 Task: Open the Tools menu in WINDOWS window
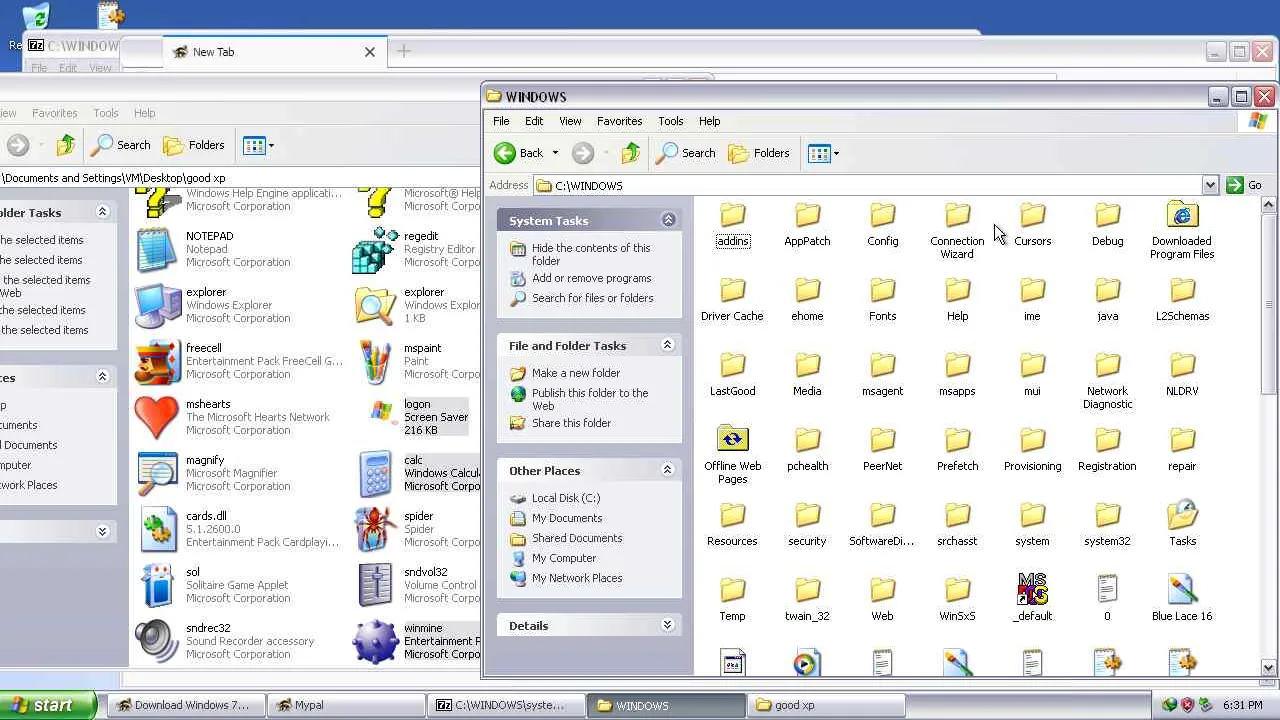click(x=670, y=121)
